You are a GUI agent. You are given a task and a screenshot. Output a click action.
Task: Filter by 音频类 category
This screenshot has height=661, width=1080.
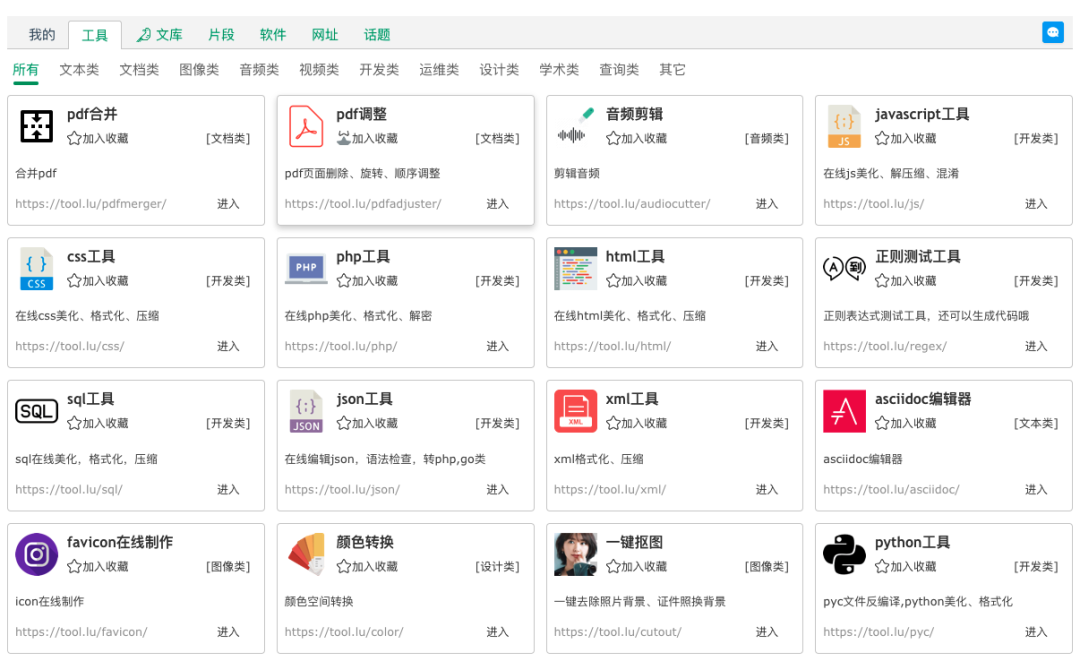click(259, 70)
